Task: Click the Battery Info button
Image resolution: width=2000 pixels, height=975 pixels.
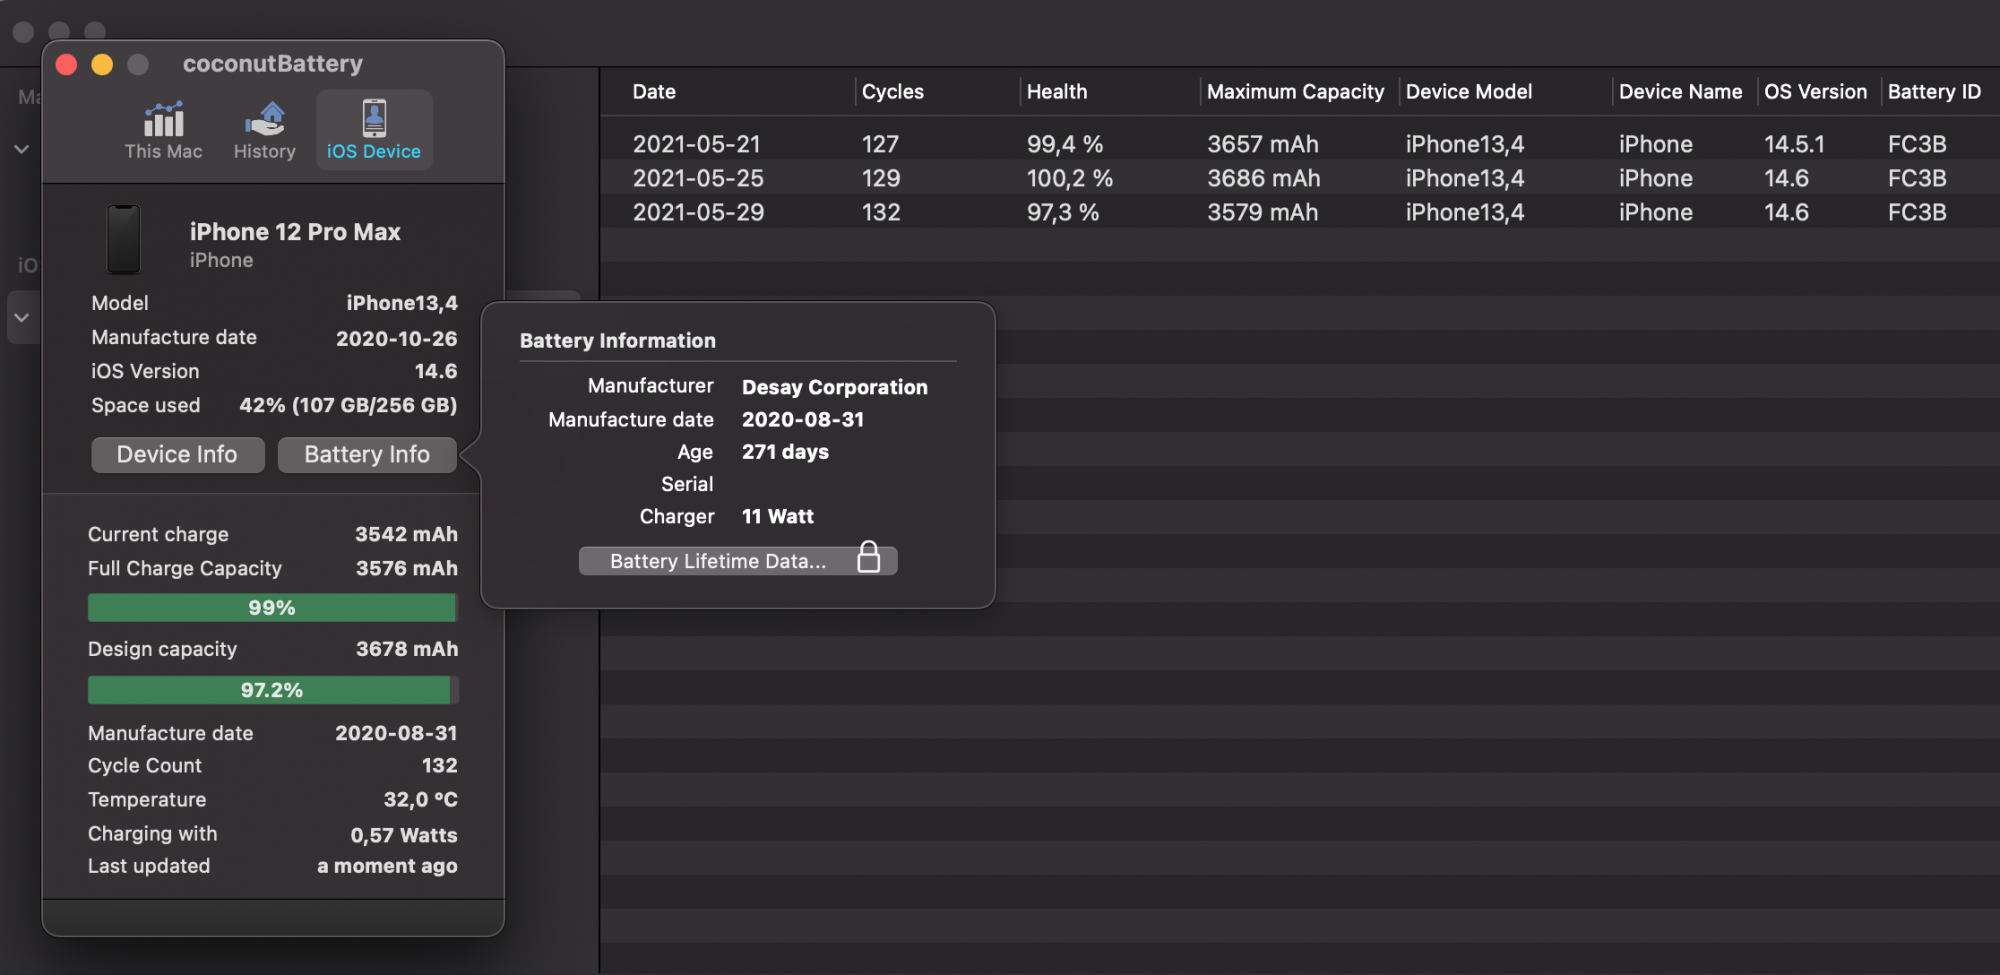Action: click(x=367, y=455)
